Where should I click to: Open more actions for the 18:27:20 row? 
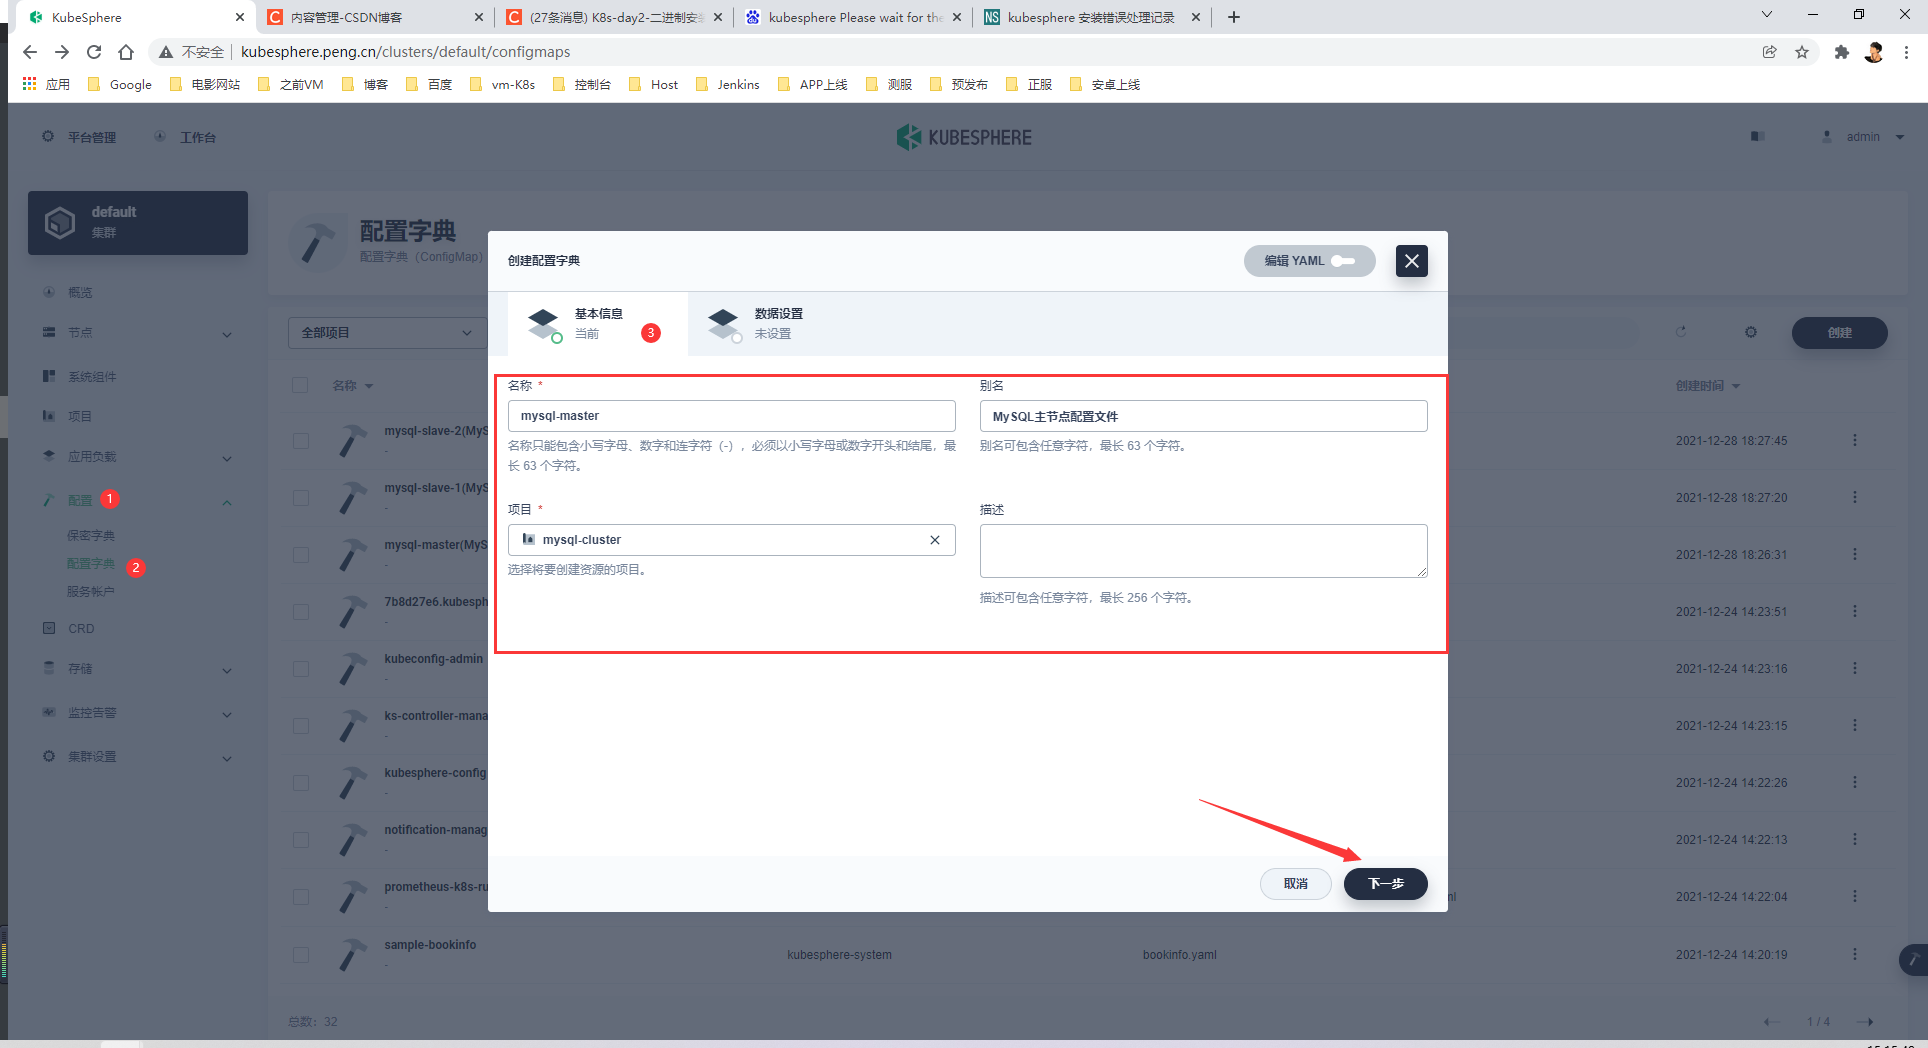(1855, 497)
